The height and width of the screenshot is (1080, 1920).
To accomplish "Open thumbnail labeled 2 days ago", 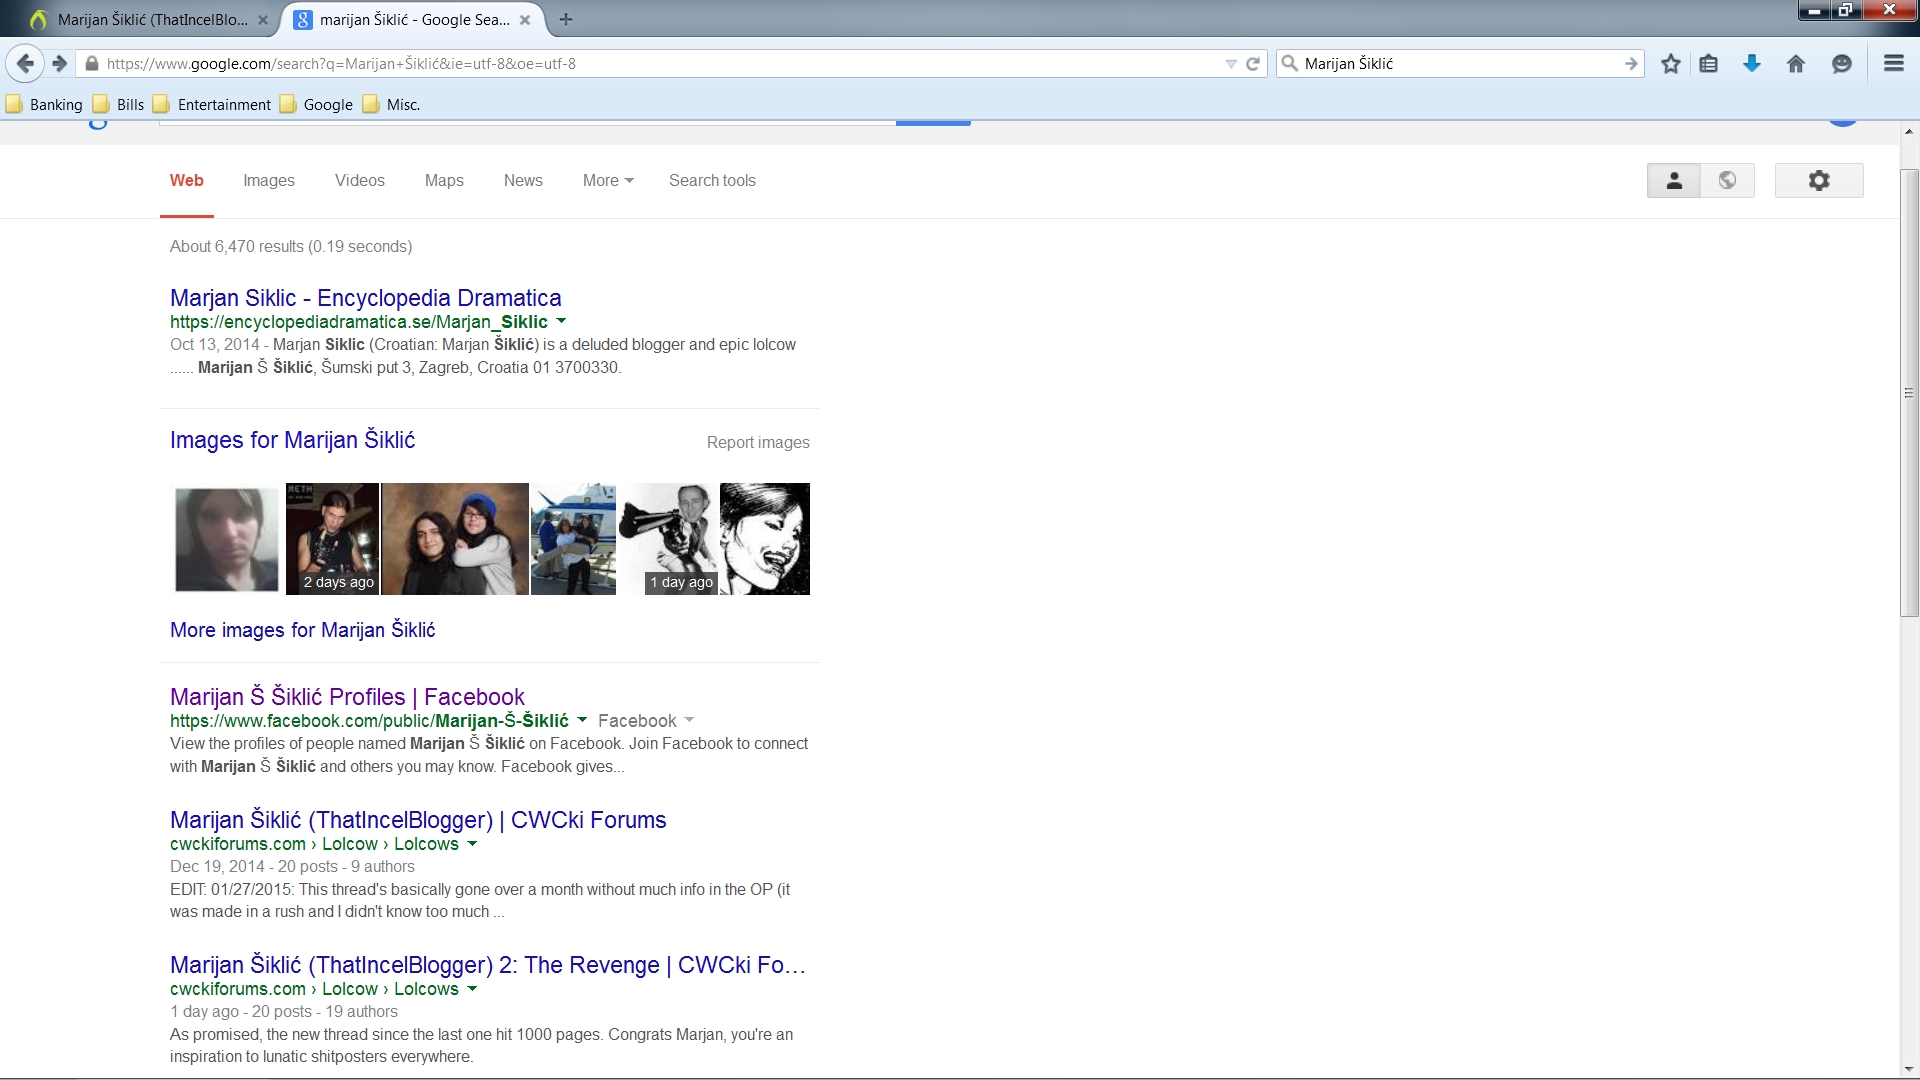I will (x=332, y=539).
